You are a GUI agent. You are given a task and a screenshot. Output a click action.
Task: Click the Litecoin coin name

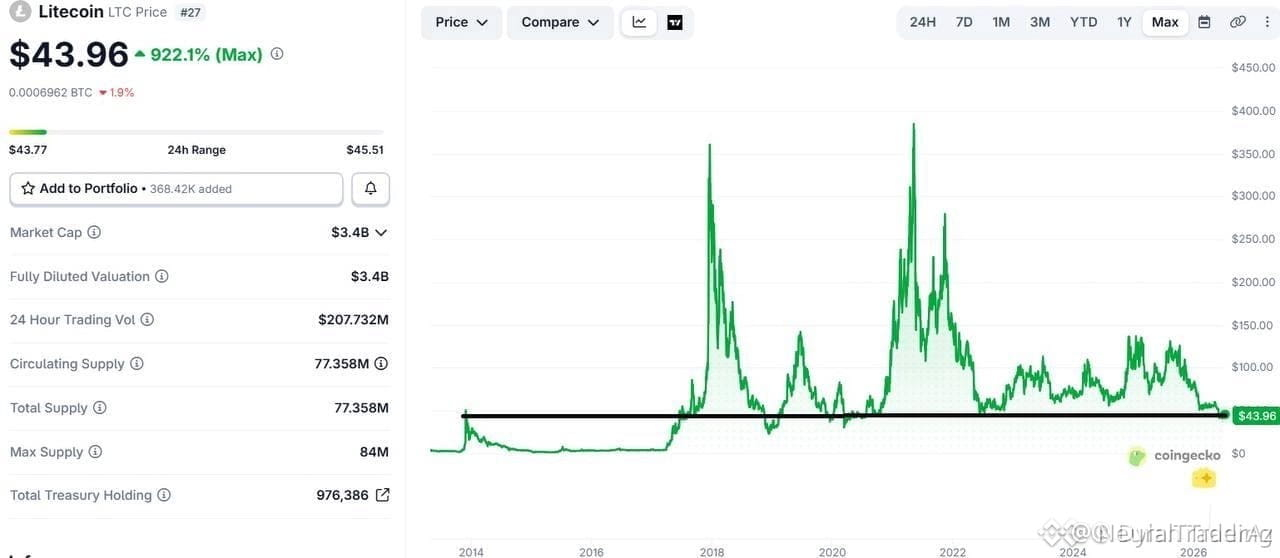coord(70,12)
